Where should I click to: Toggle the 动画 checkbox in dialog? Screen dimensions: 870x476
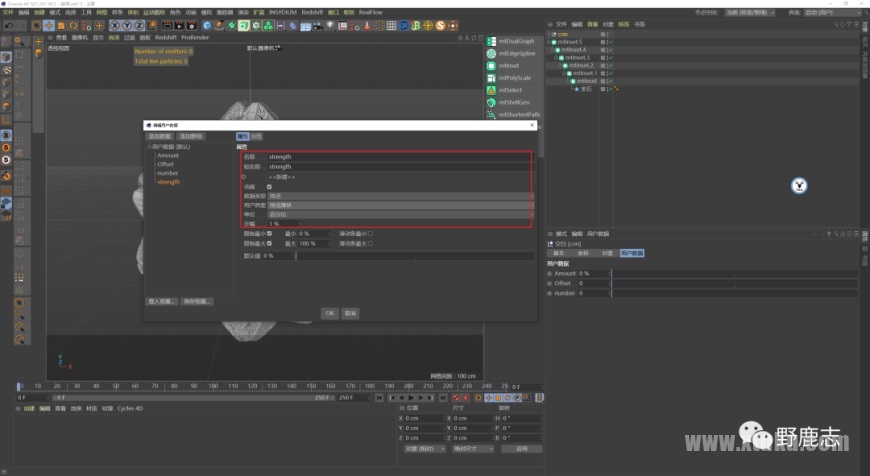tap(270, 187)
